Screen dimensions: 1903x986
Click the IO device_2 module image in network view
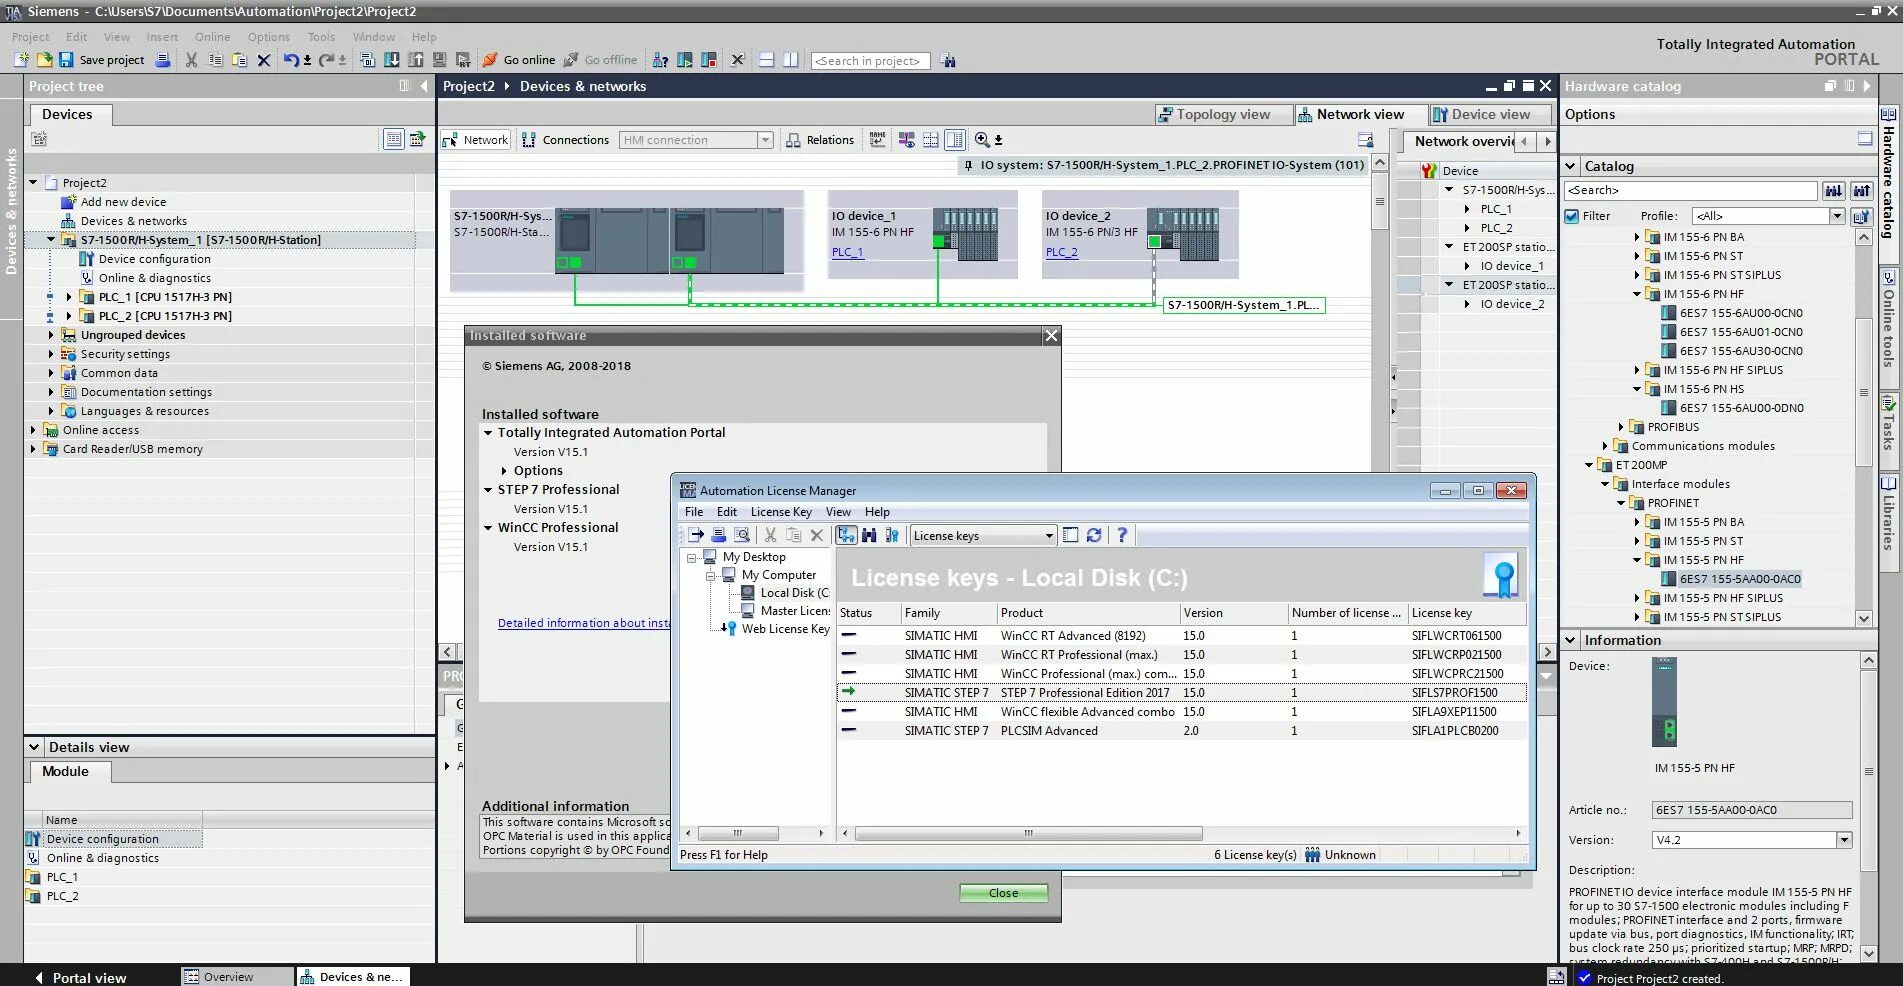click(1183, 234)
